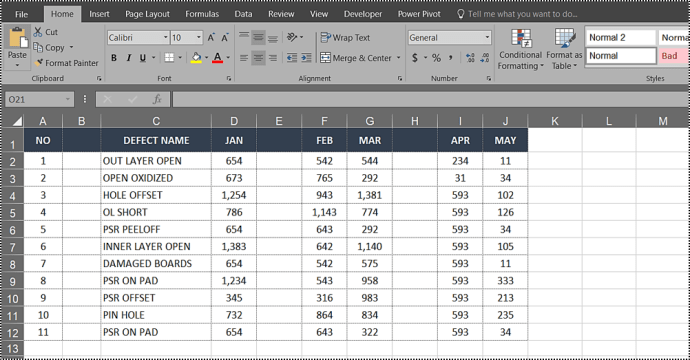The width and height of the screenshot is (690, 360).
Task: Middle align cell contents
Action: 258,37
